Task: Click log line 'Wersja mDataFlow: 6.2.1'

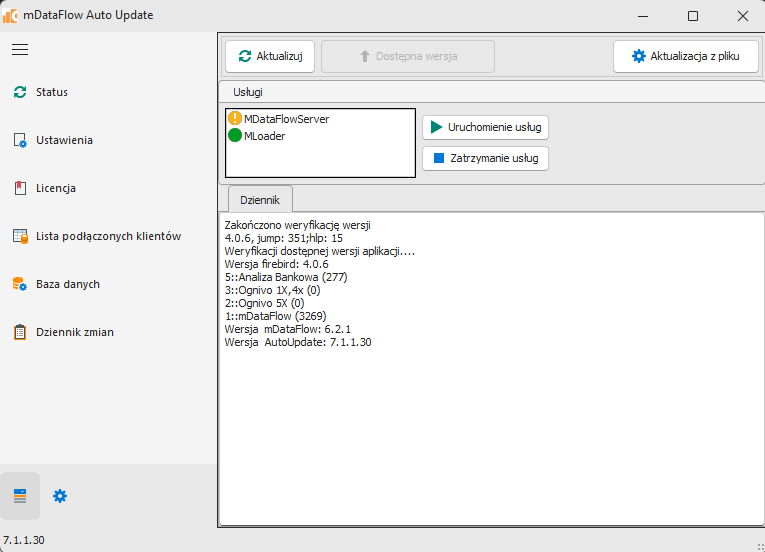Action: (x=287, y=329)
